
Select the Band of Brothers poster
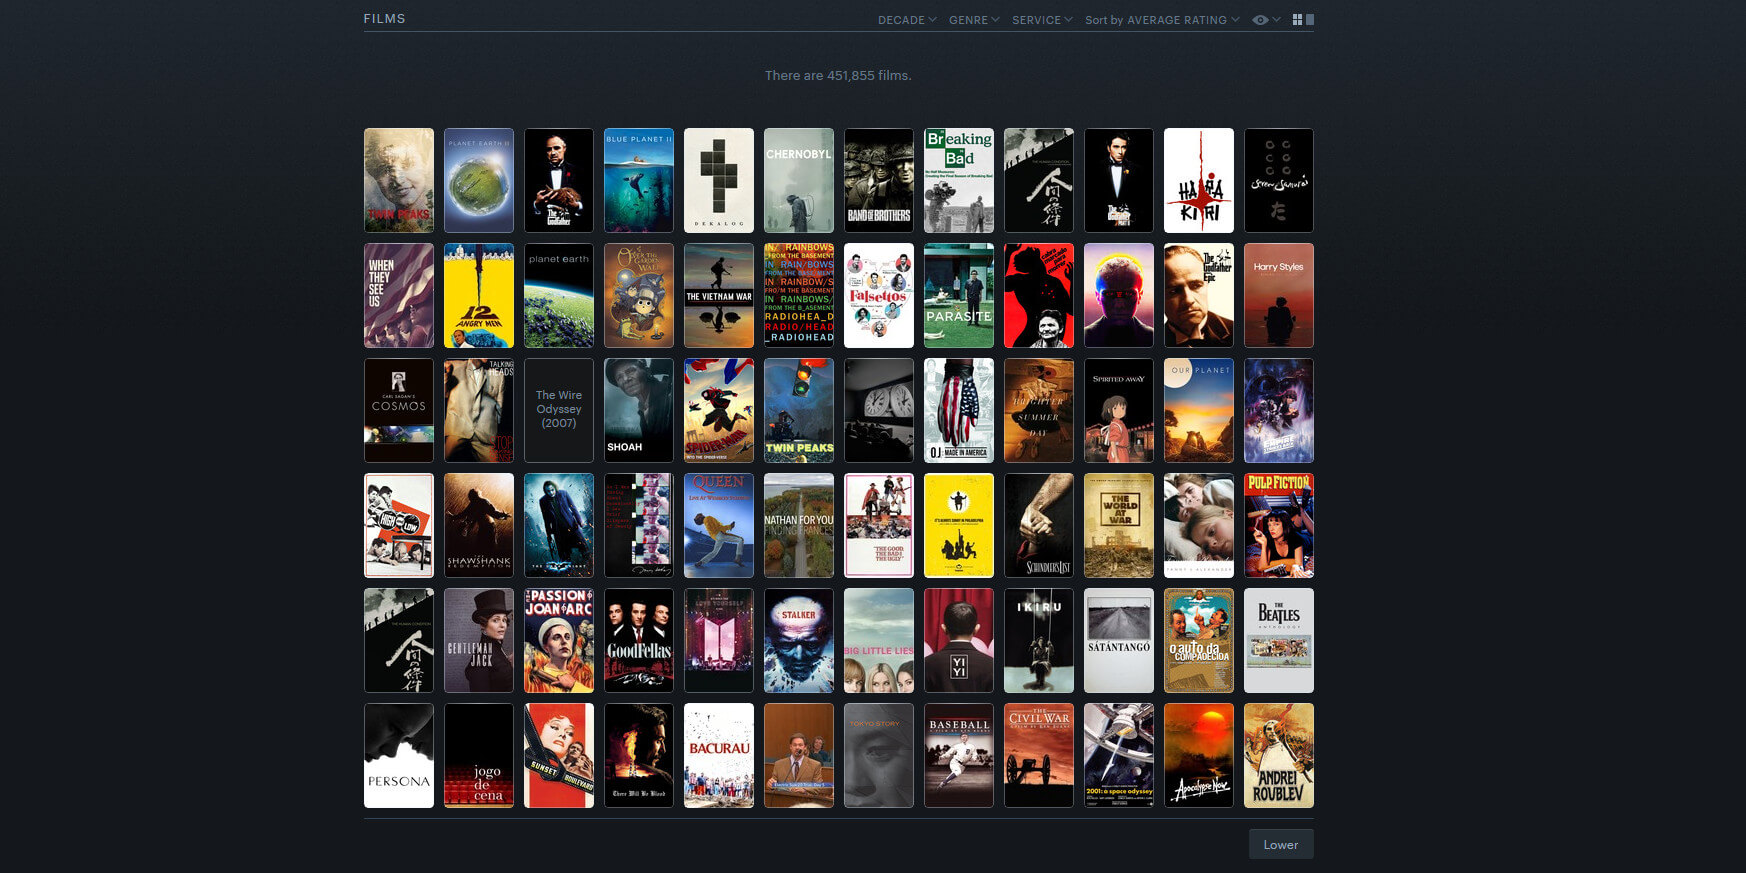879,180
